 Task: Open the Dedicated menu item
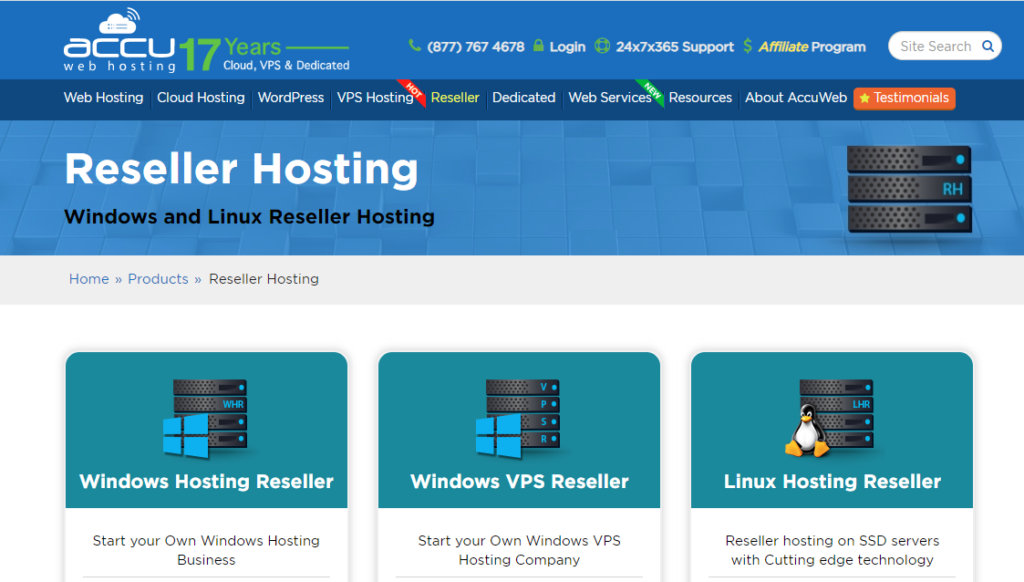click(x=524, y=97)
